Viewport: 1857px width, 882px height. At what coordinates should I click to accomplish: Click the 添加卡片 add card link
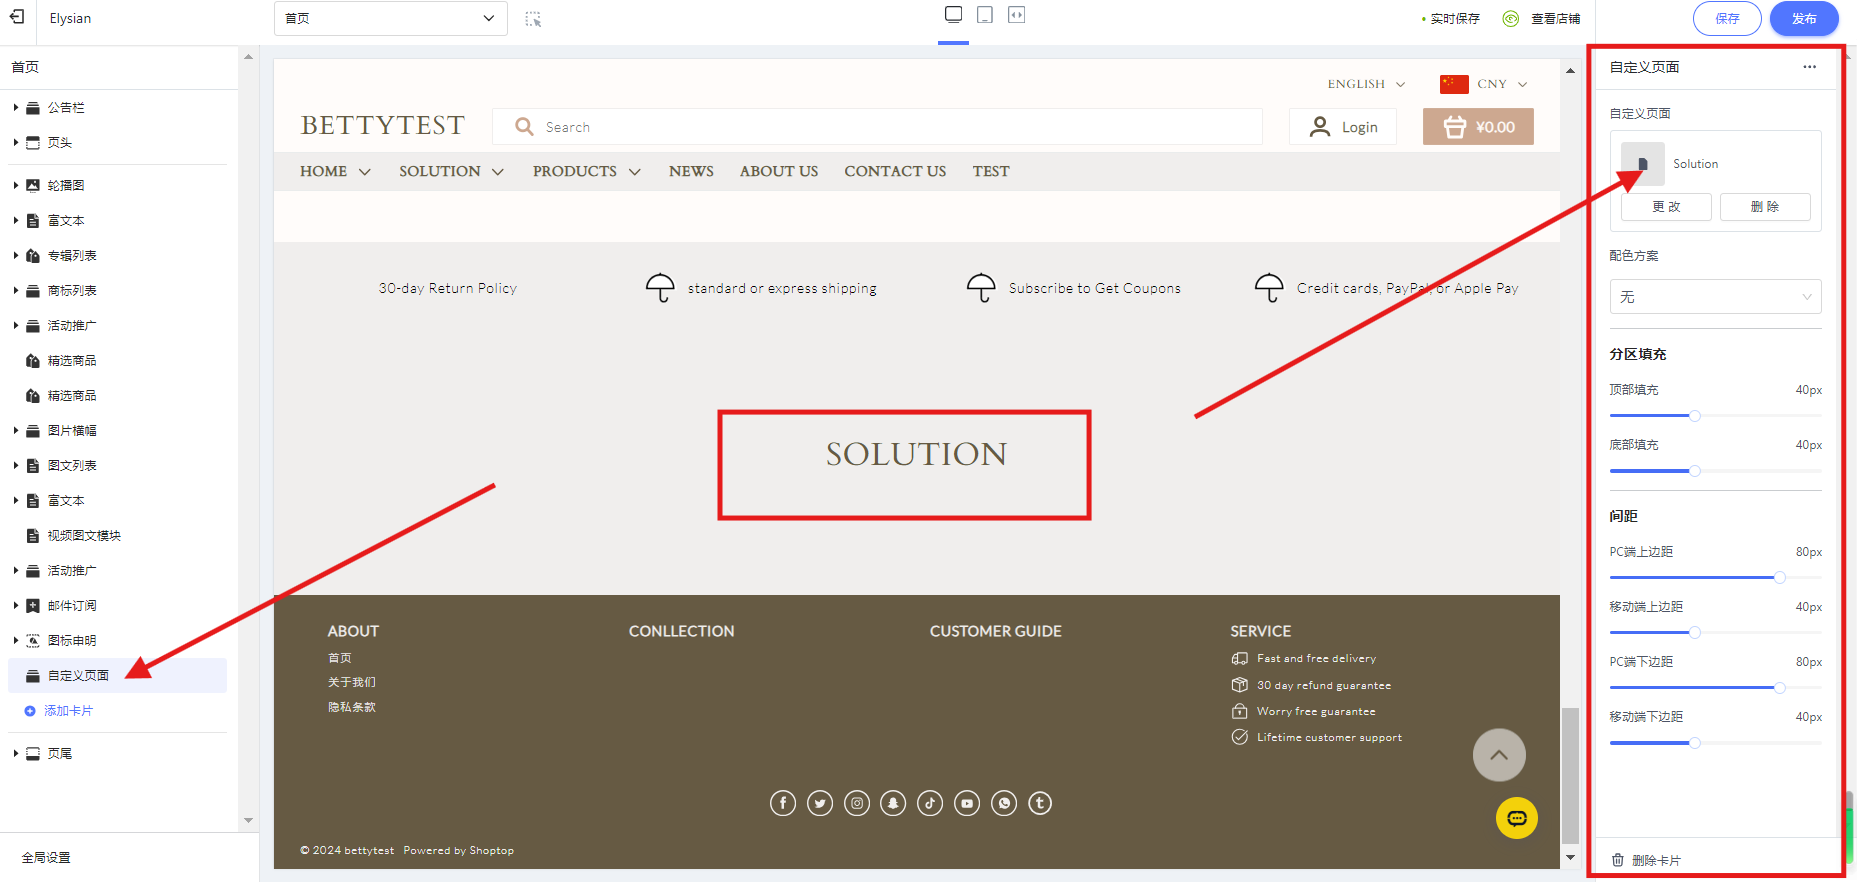(68, 711)
